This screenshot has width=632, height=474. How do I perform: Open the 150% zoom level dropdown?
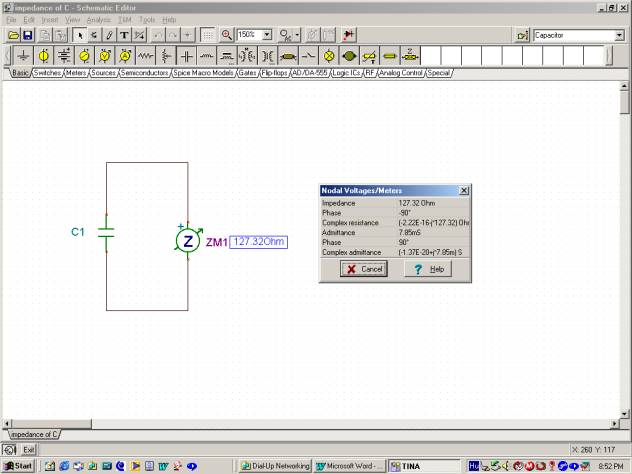tap(269, 34)
